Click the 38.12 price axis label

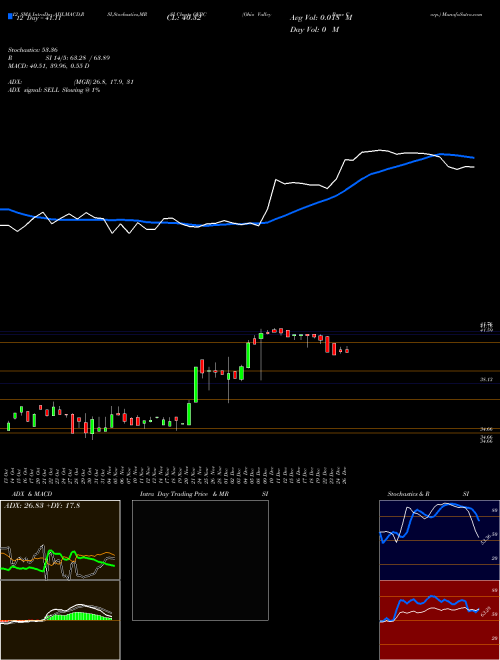(486, 380)
